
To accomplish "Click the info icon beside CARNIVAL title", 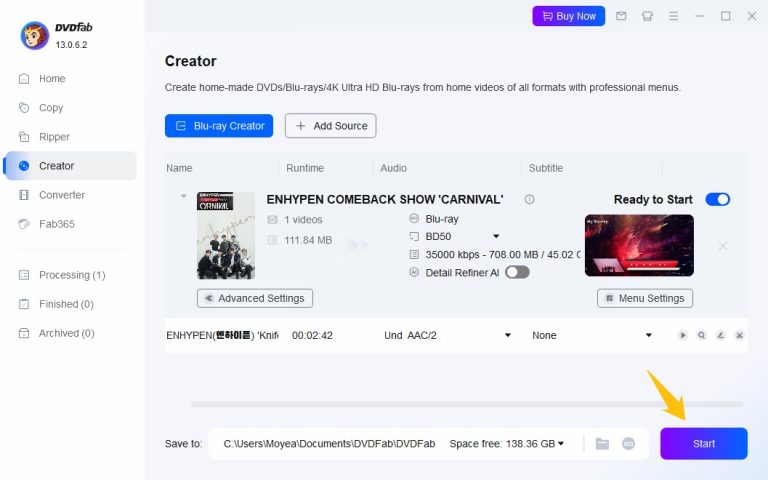I will click(x=529, y=199).
